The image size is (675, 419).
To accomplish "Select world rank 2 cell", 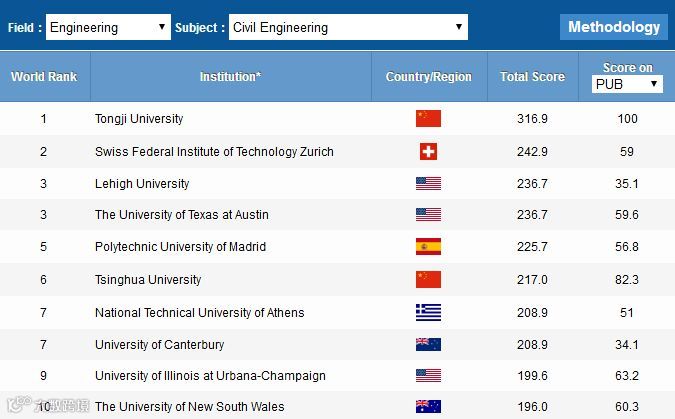I will tap(43, 152).
